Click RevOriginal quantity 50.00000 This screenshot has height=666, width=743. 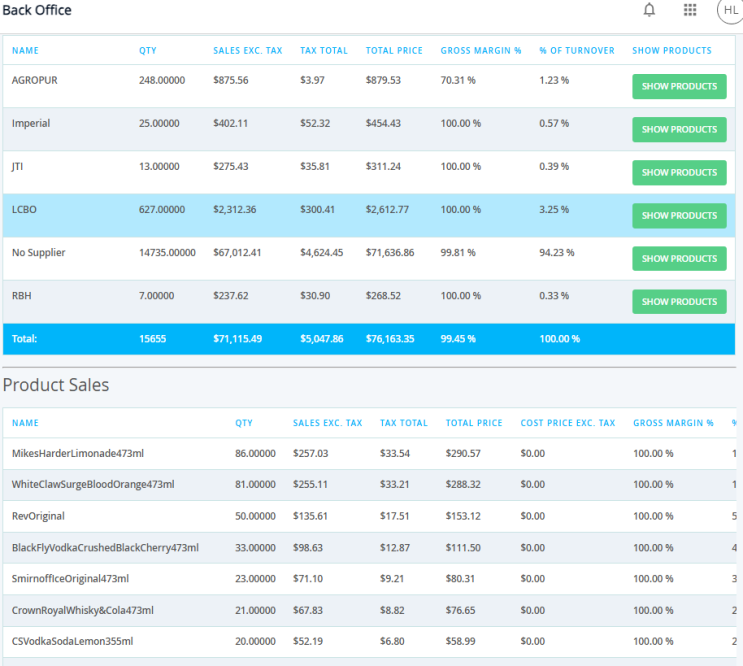[x=255, y=516]
